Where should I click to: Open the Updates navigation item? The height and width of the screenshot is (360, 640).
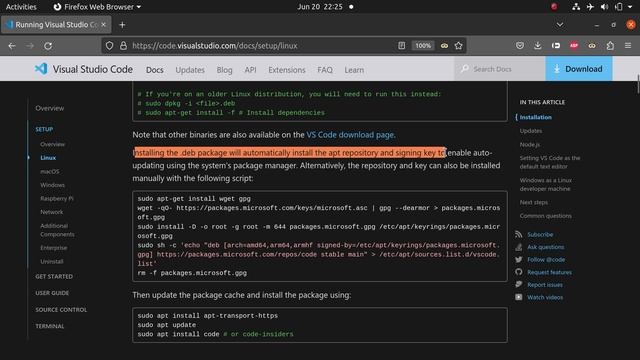(190, 70)
